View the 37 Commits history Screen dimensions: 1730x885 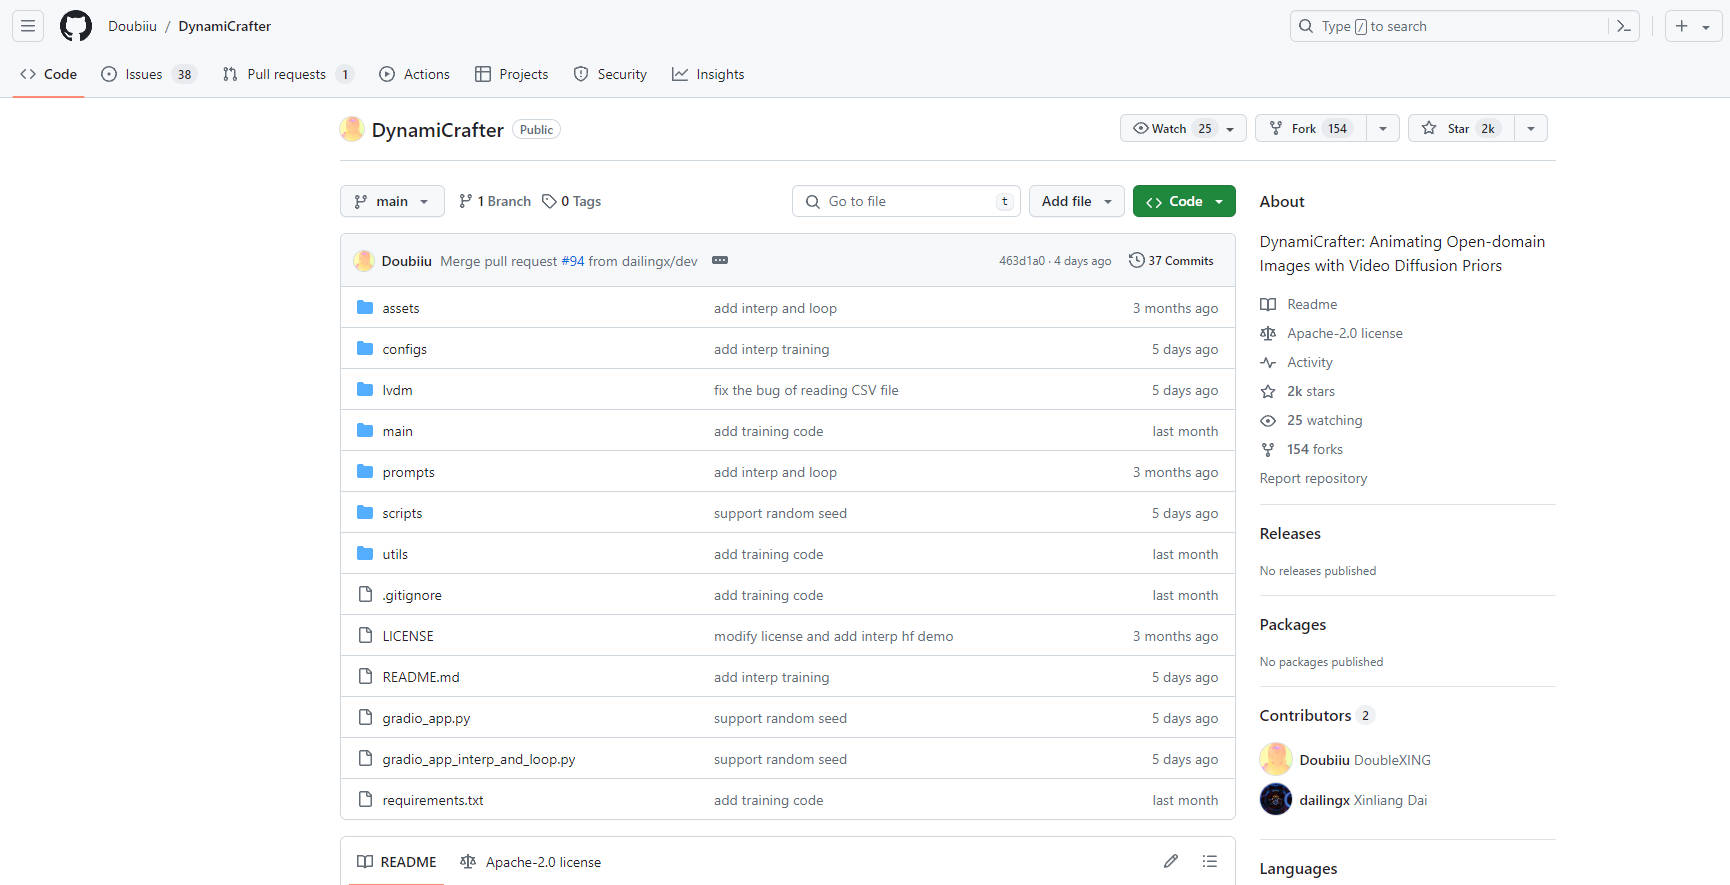click(x=1171, y=260)
